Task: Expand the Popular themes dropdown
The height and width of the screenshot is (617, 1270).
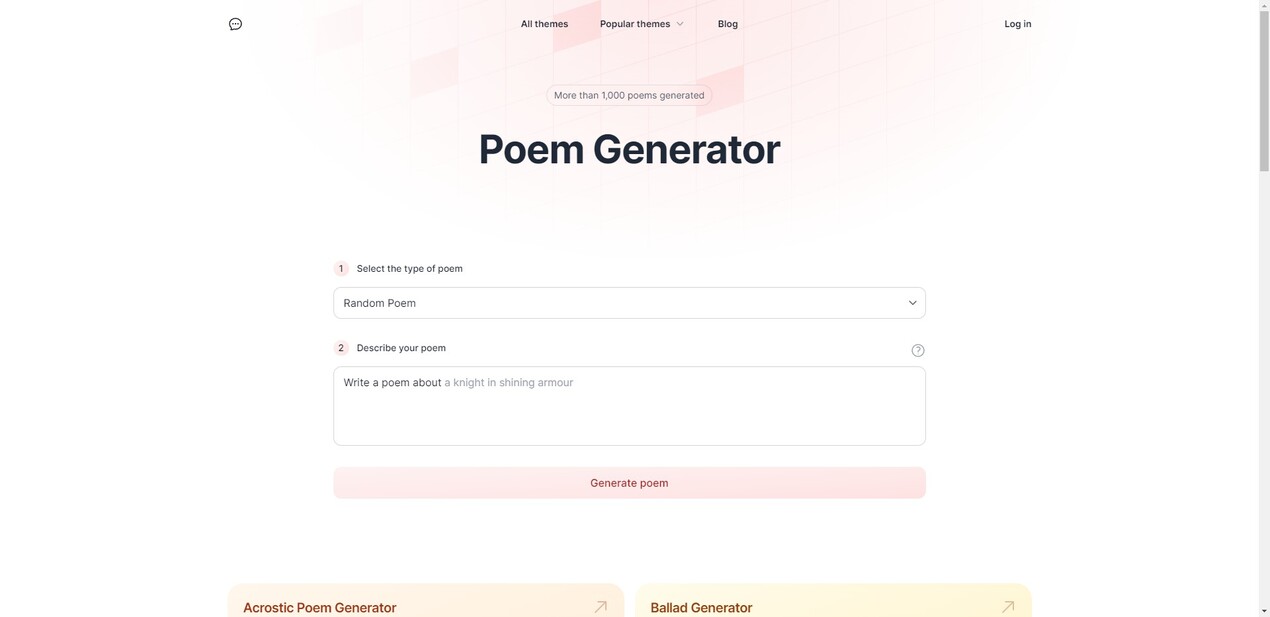Action: pyautogui.click(x=635, y=23)
